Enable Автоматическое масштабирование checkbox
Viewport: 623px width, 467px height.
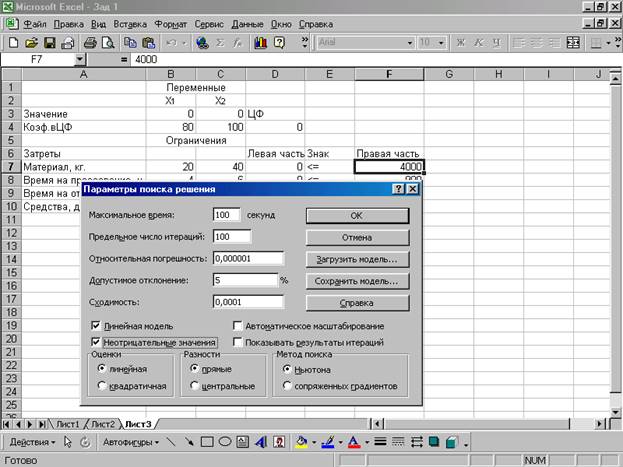pyautogui.click(x=238, y=326)
